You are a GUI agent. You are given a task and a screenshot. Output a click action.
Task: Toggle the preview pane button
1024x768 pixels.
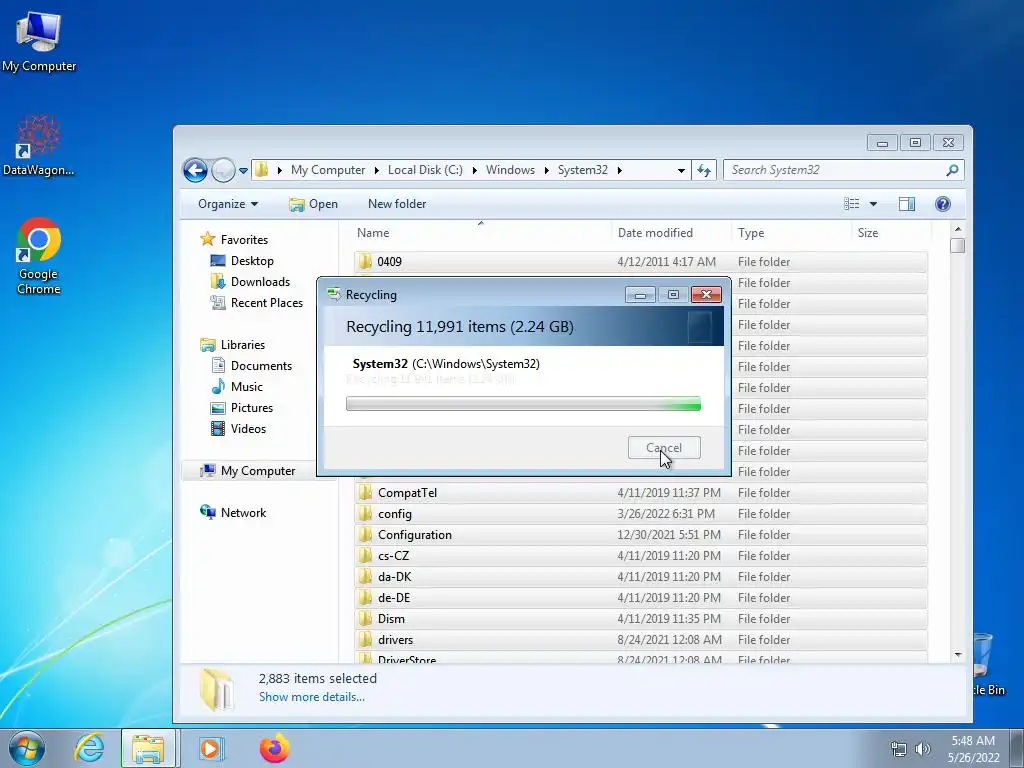[x=906, y=204]
